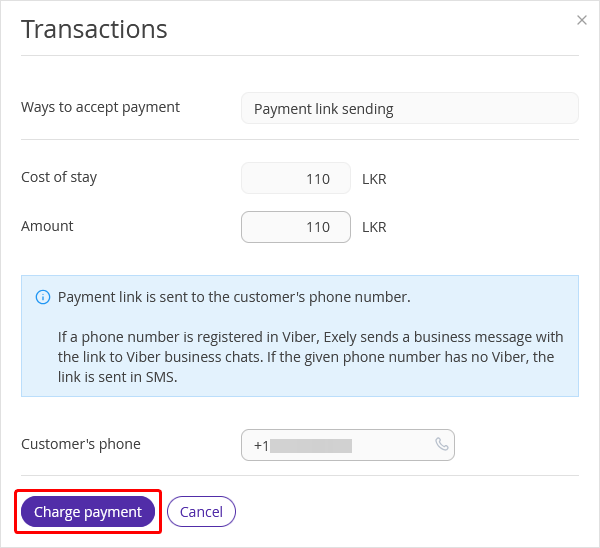The height and width of the screenshot is (548, 600).
Task: Open the Ways to accept payment dropdown
Action: point(409,108)
